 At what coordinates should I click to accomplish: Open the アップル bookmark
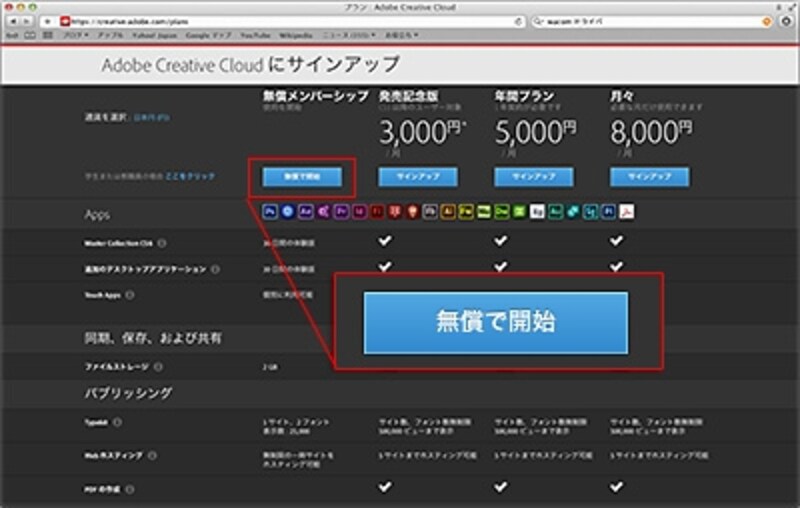110,35
